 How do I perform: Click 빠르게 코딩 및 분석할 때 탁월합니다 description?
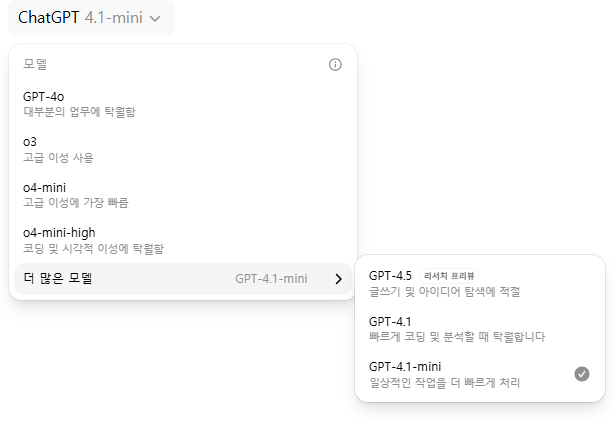[457, 337]
